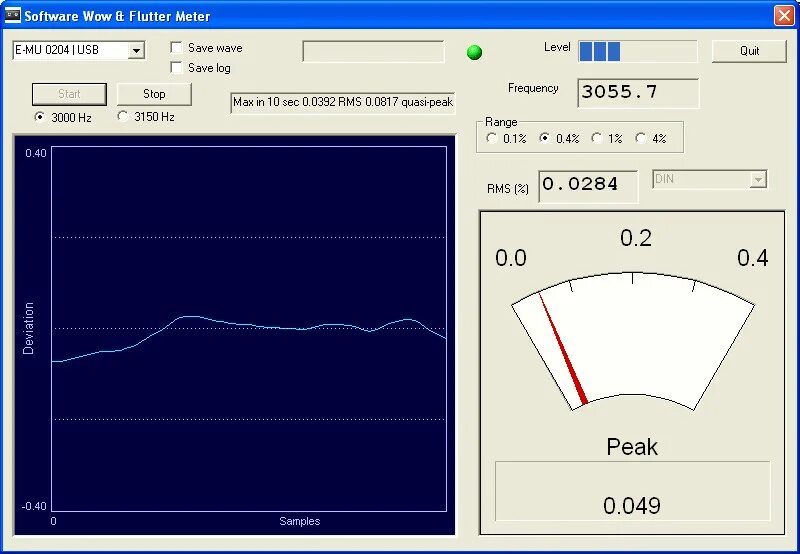This screenshot has height=554, width=800.
Task: Set range to 1%
Action: pyautogui.click(x=596, y=138)
